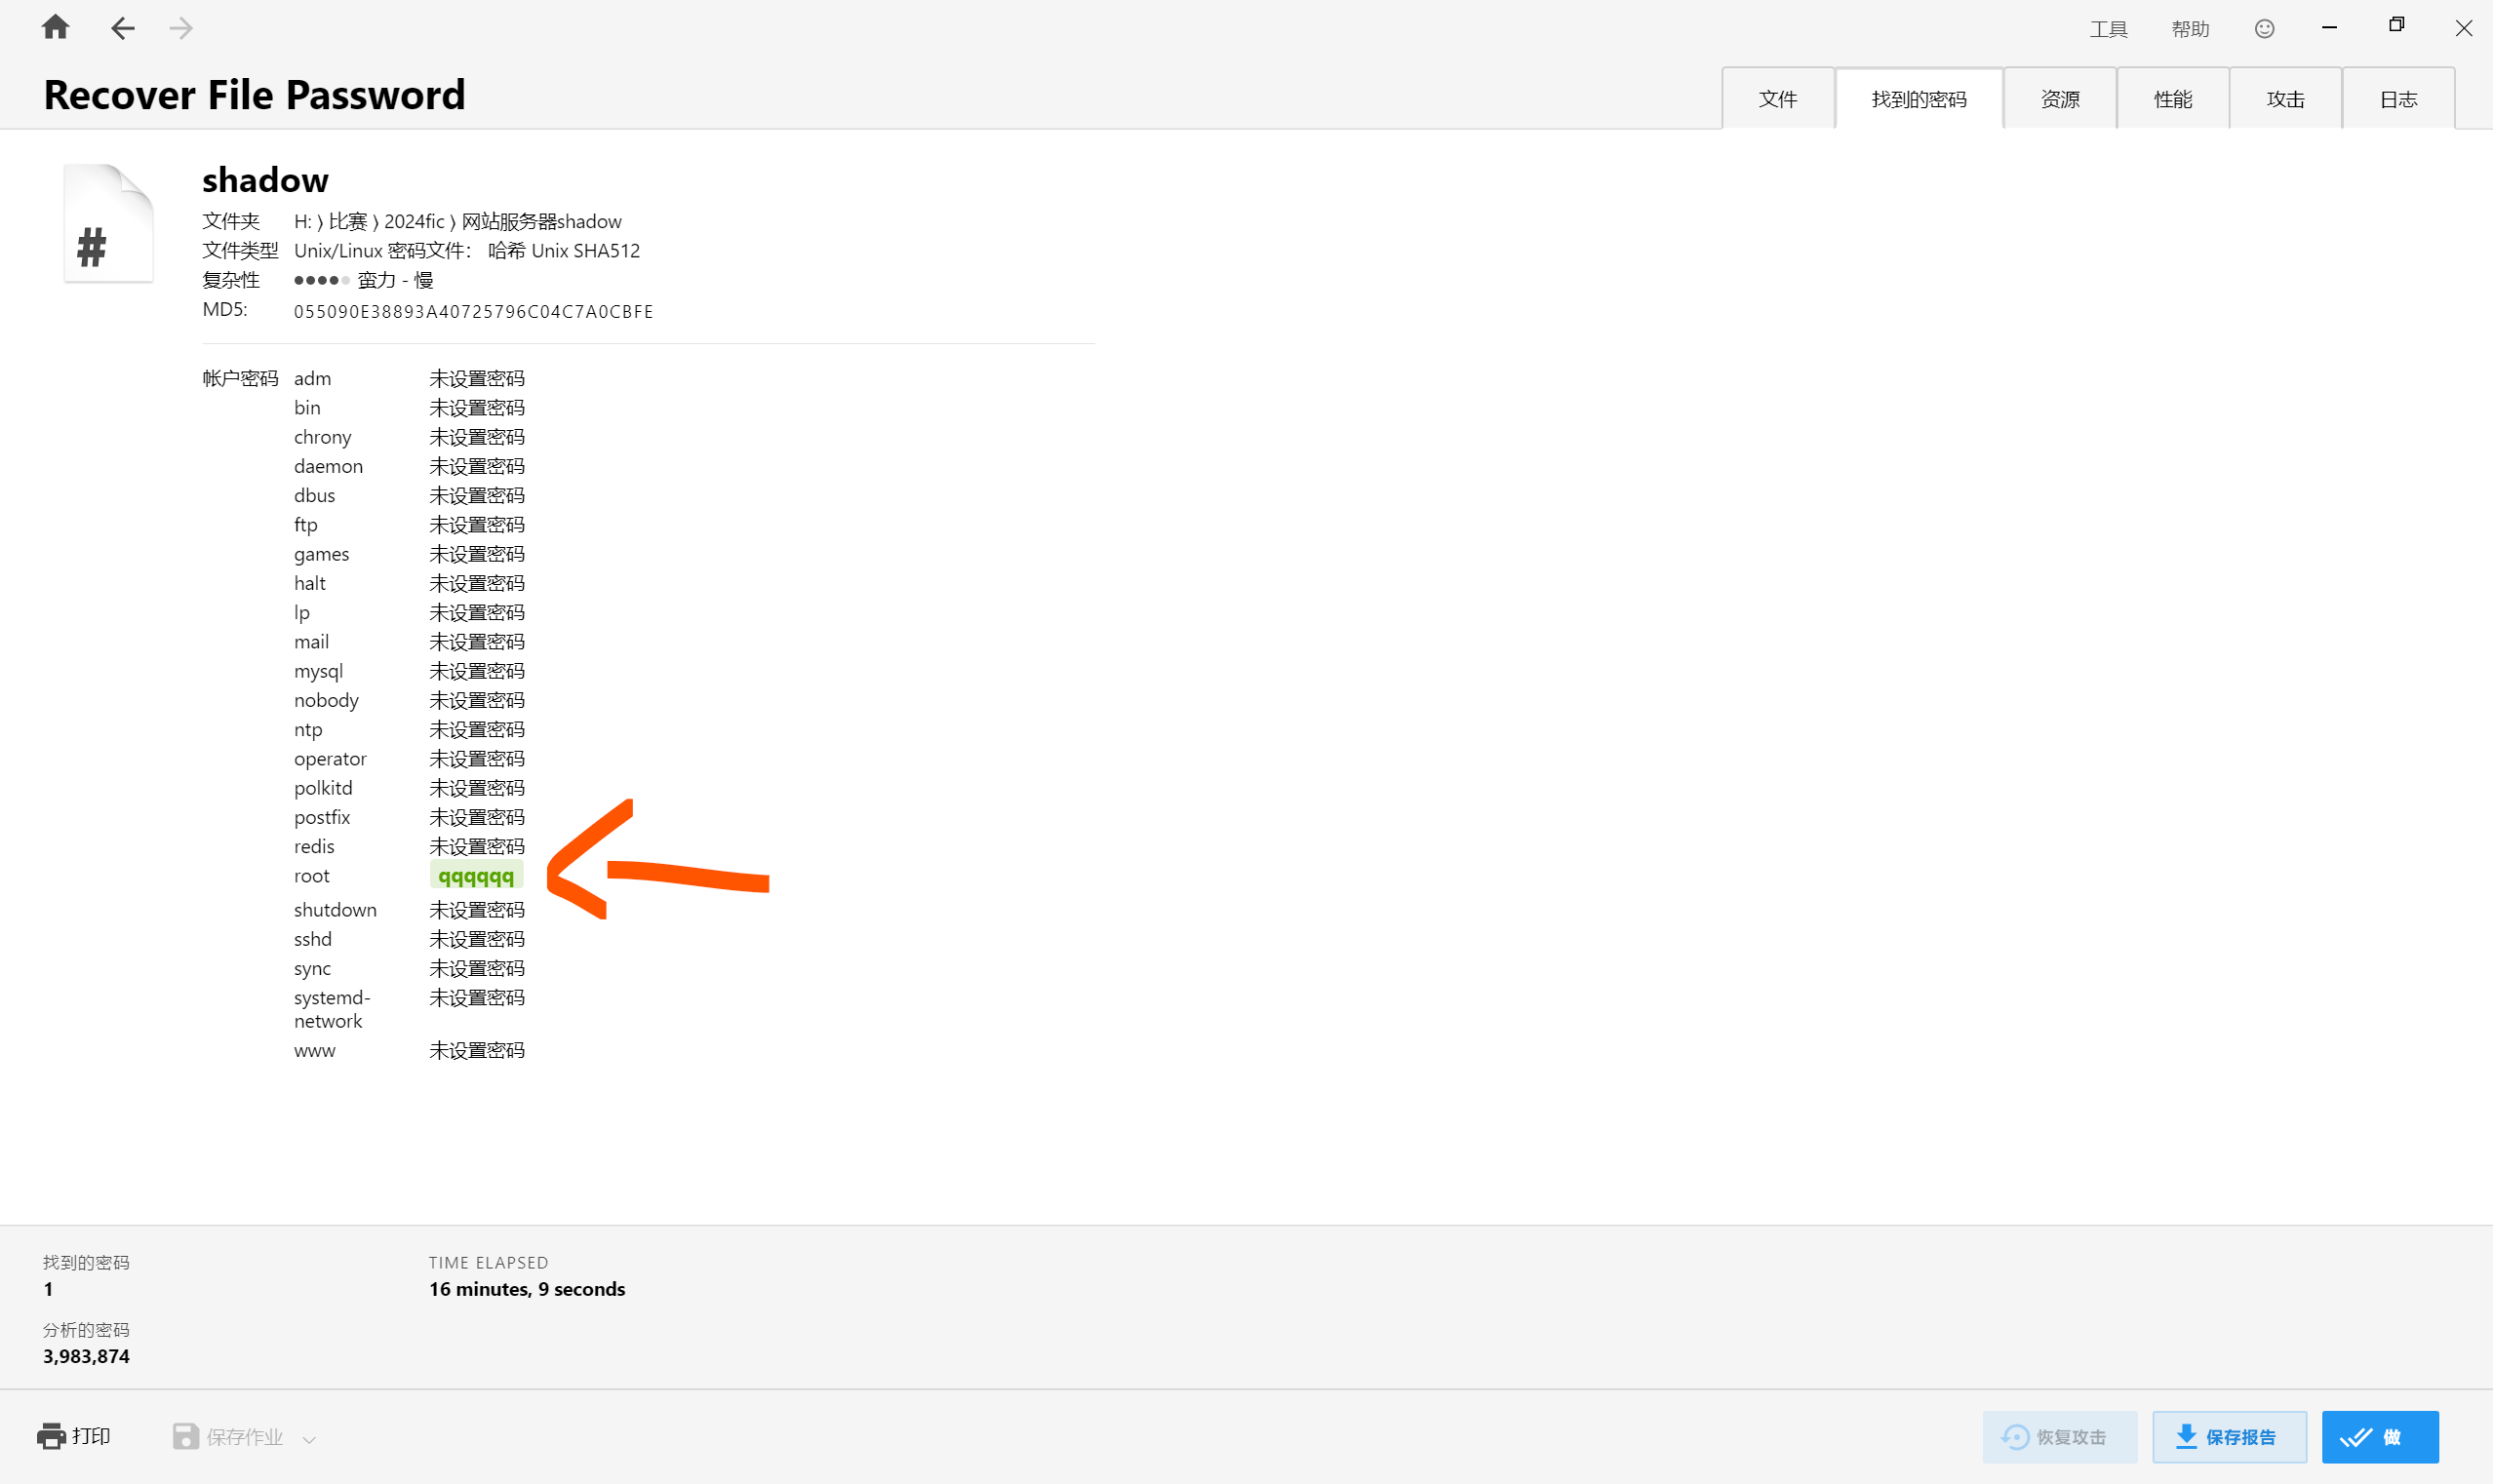
Task: Click the blue checkmark done button
Action: pos(2379,1436)
